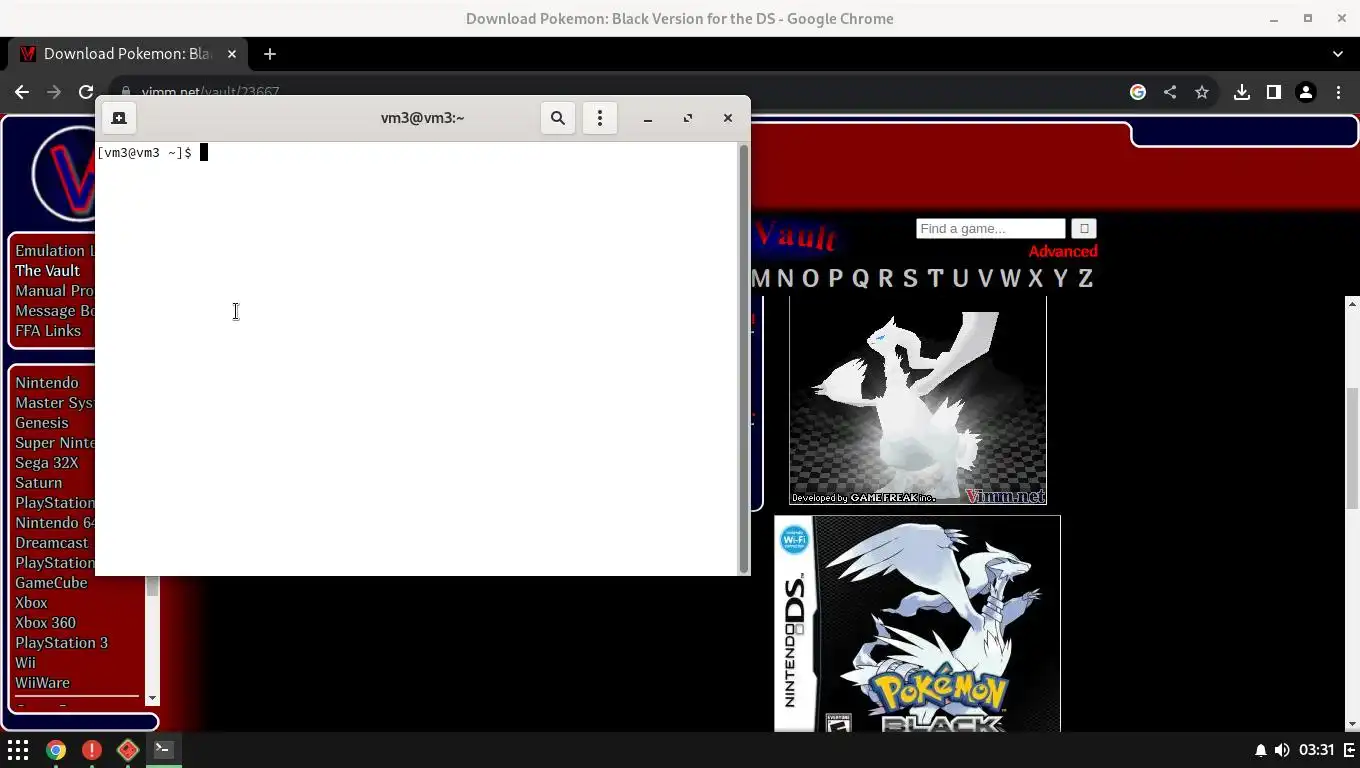Launch Chrome from the taskbar
Screen dimensions: 1360x768
[56, 750]
